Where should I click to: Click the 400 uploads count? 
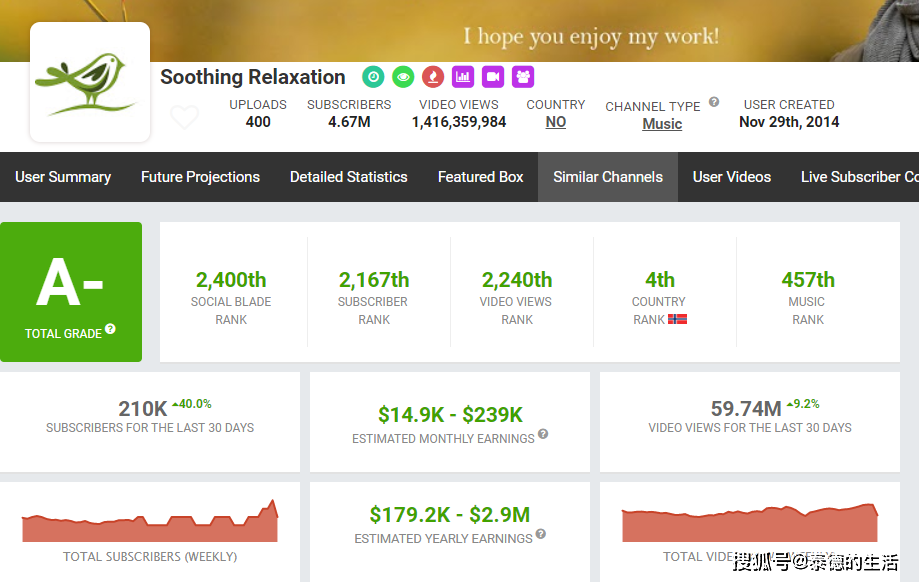[x=258, y=122]
